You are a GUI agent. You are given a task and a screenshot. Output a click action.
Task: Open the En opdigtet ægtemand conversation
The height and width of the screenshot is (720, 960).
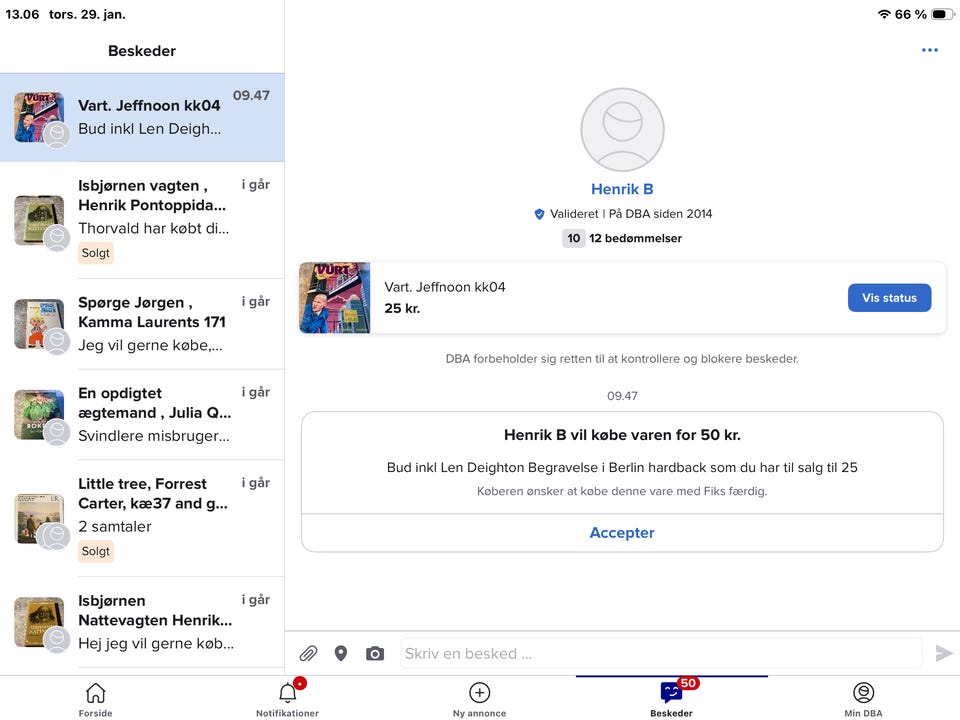[142, 415]
